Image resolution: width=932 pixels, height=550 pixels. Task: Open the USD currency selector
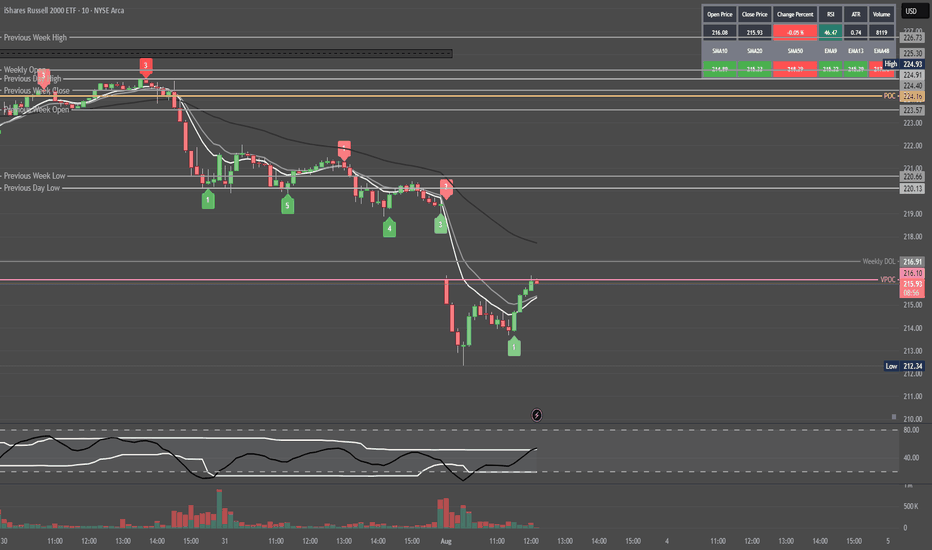tap(914, 11)
